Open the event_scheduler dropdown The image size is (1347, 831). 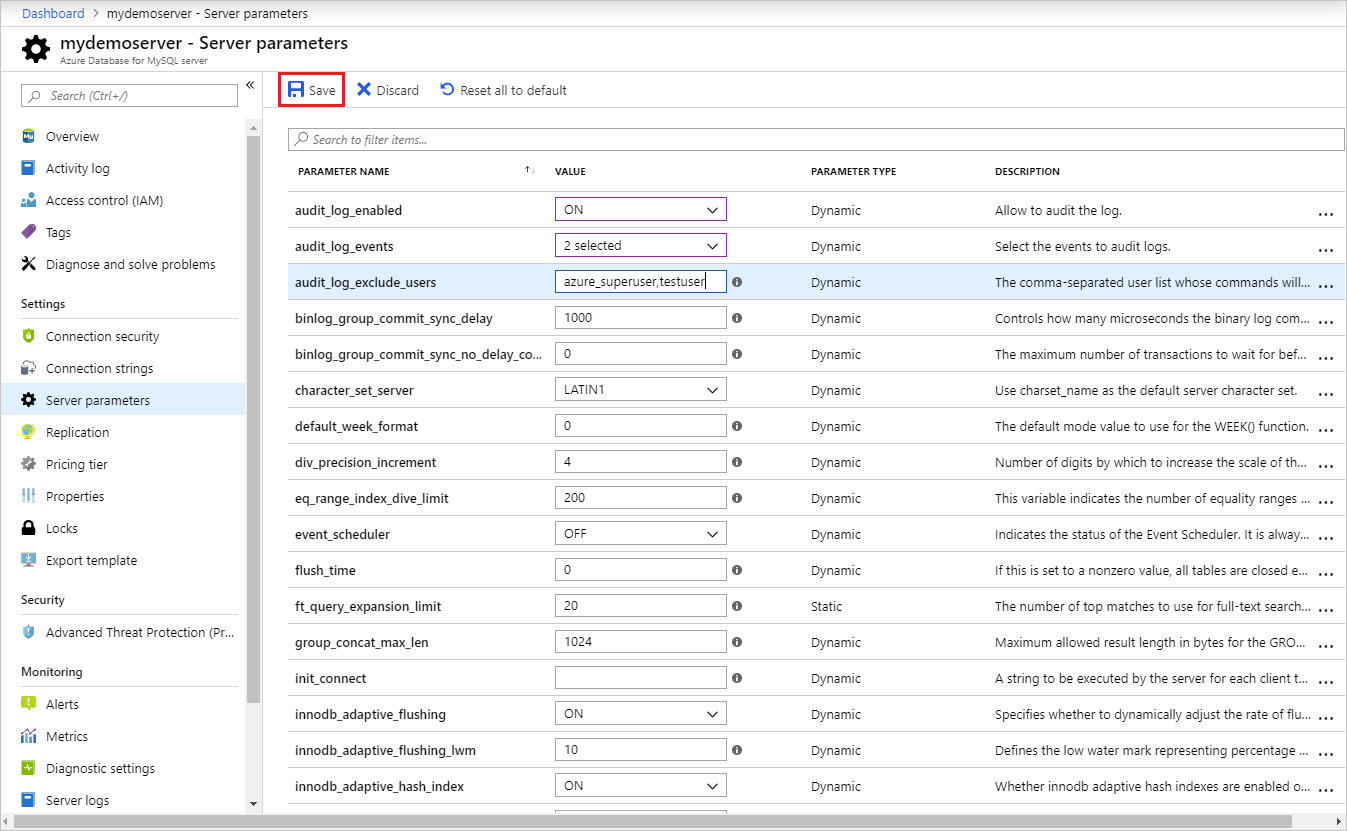coord(641,534)
